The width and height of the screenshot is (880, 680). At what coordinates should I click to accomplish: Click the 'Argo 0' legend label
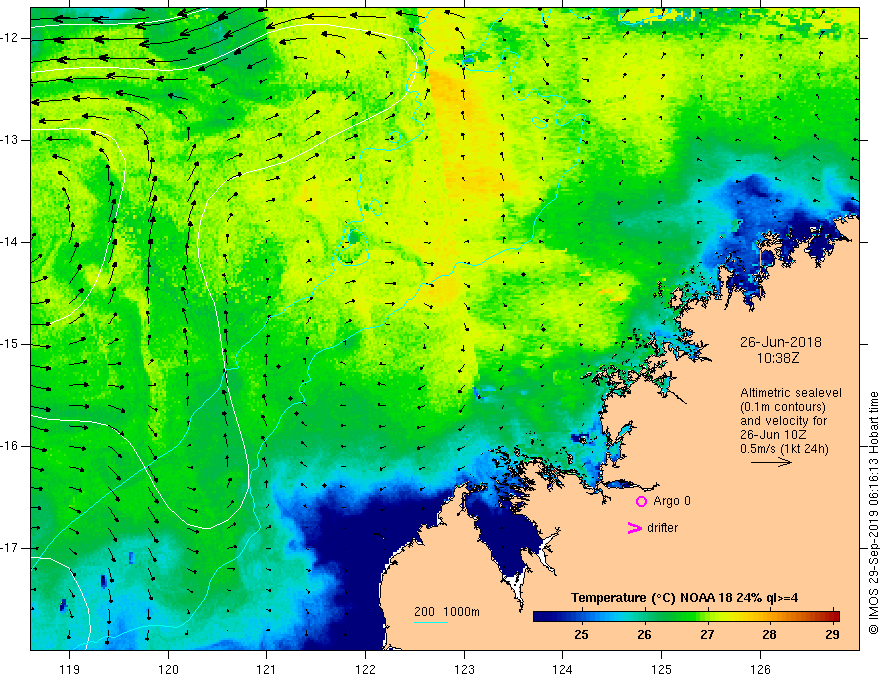[x=672, y=501]
